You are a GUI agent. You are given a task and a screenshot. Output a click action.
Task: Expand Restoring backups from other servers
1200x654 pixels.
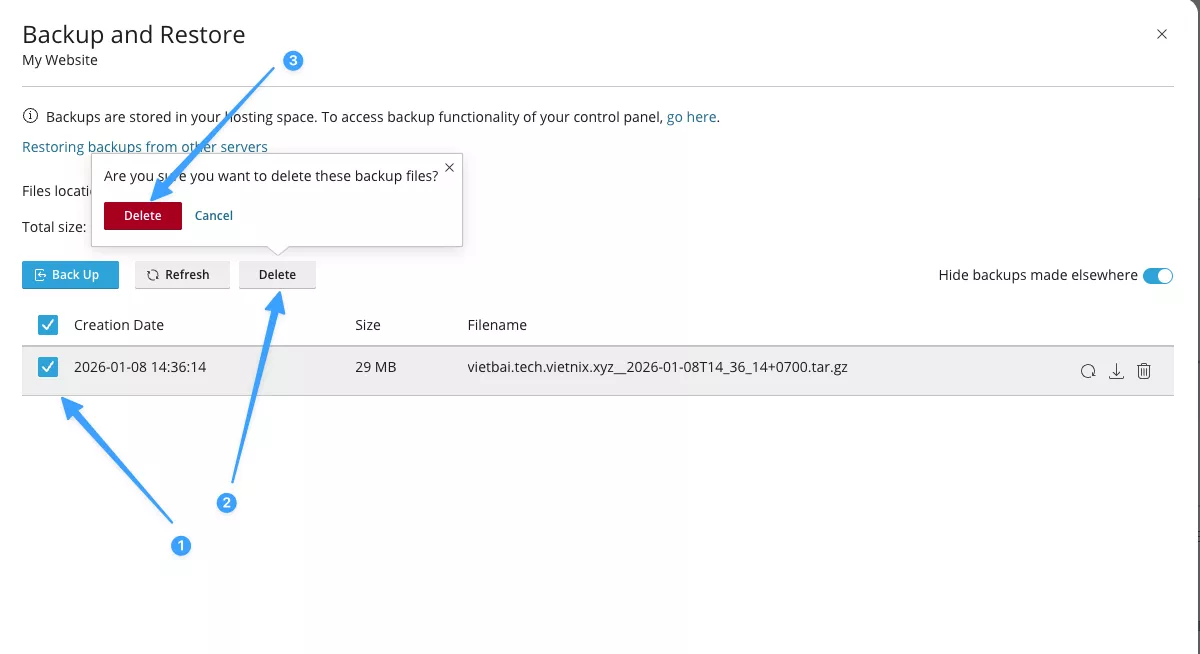click(x=144, y=146)
